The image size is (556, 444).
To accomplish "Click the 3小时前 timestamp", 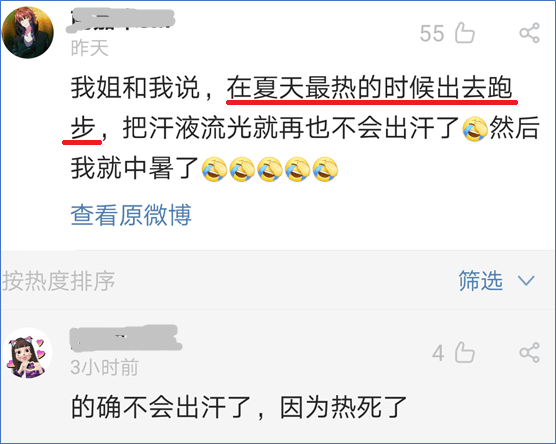I will [x=104, y=367].
